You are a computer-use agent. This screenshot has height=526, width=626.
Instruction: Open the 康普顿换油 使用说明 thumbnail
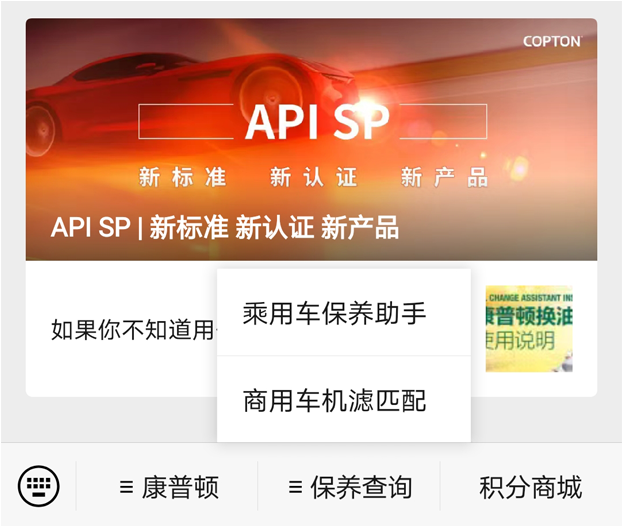(529, 328)
